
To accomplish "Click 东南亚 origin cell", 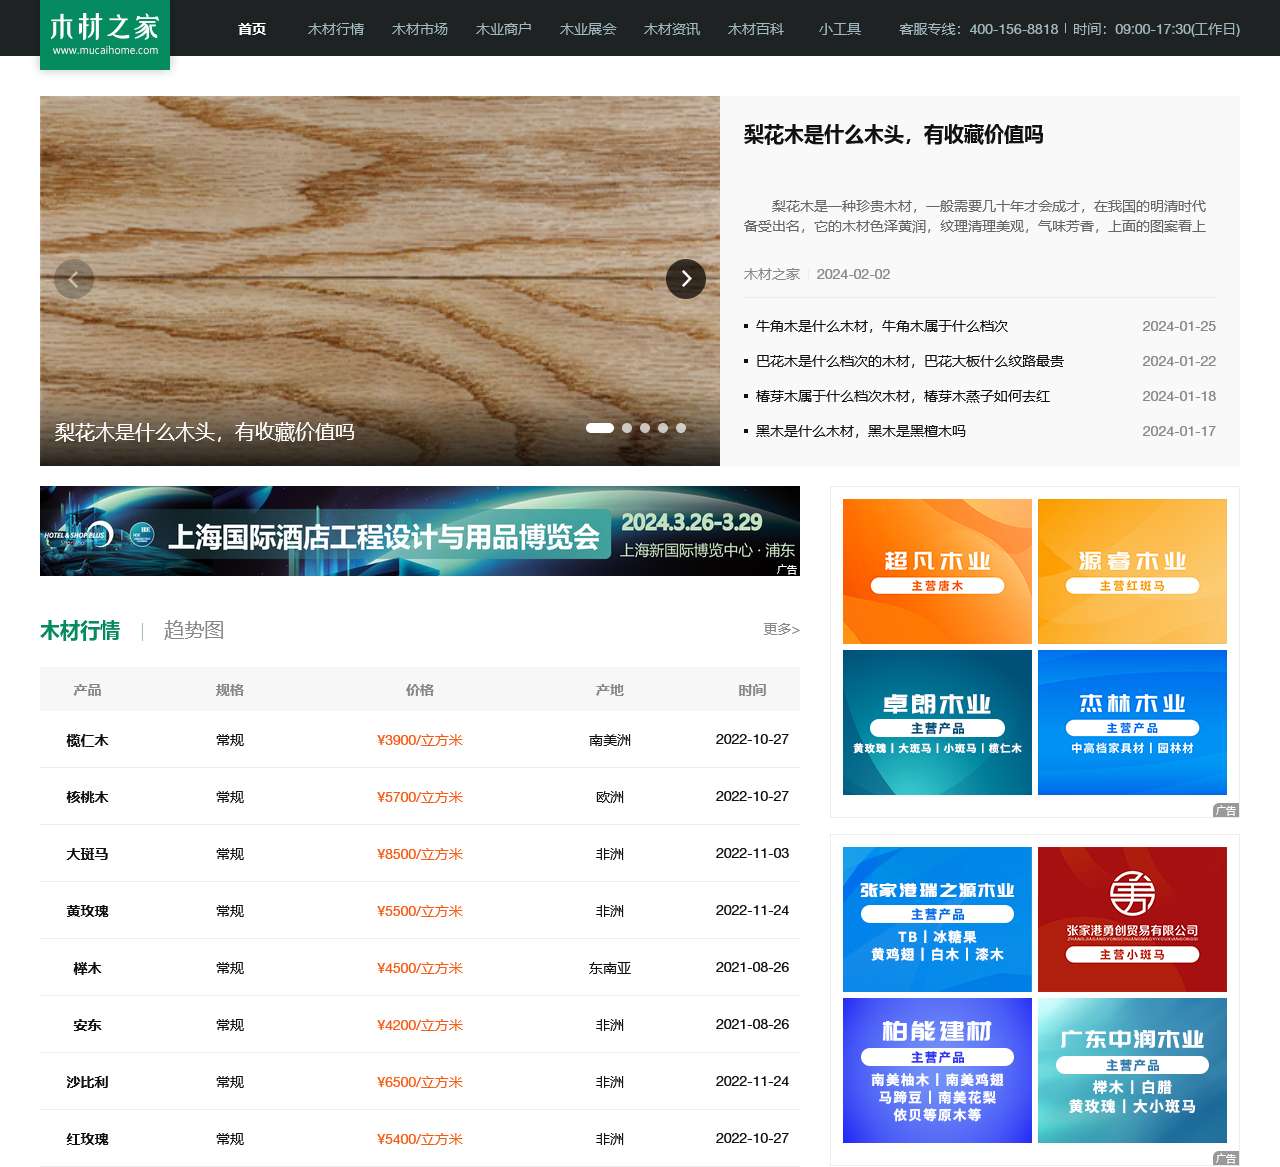I will [x=610, y=968].
